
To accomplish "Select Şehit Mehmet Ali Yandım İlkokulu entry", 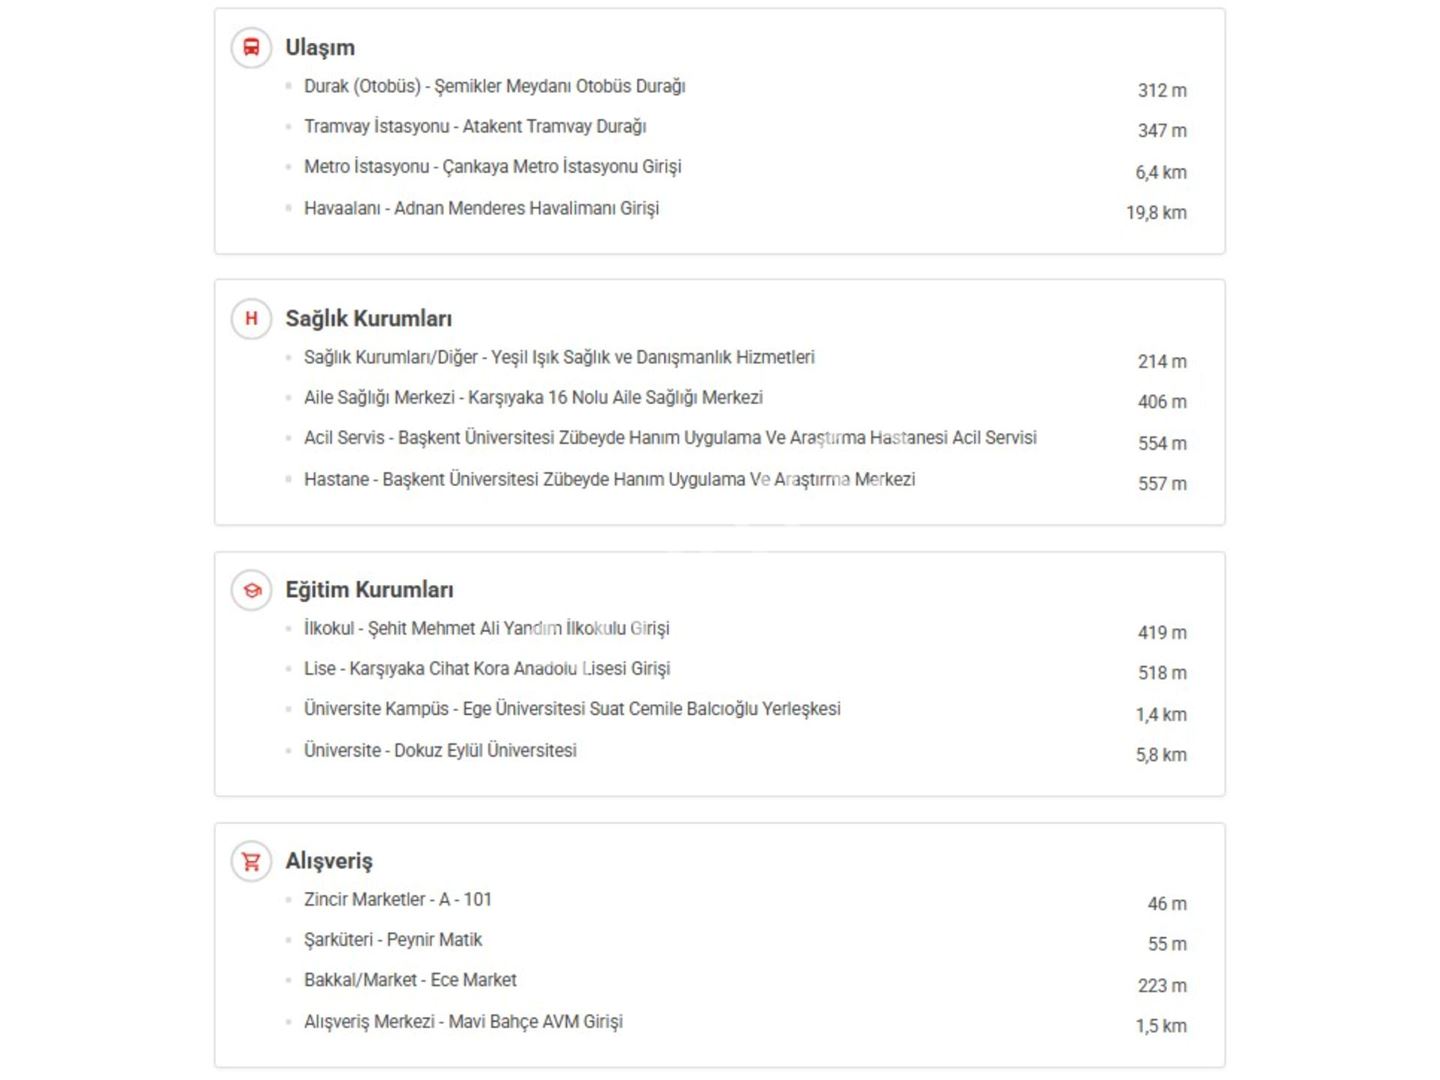I will [x=486, y=629].
